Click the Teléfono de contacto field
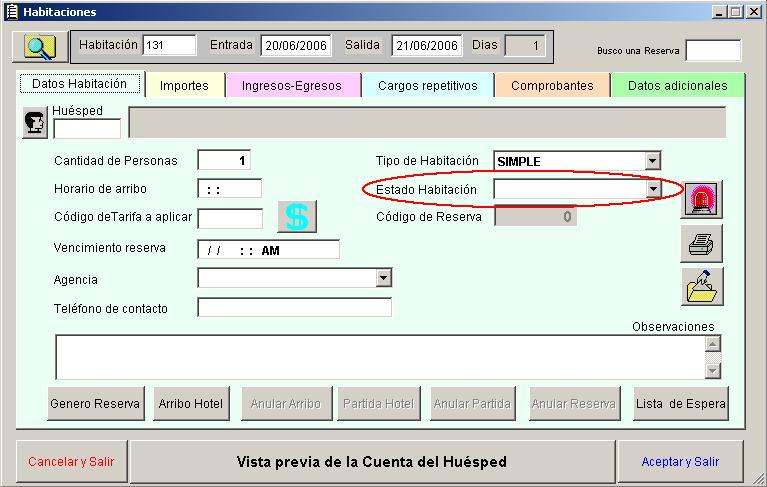Image resolution: width=767 pixels, height=487 pixels. [294, 308]
